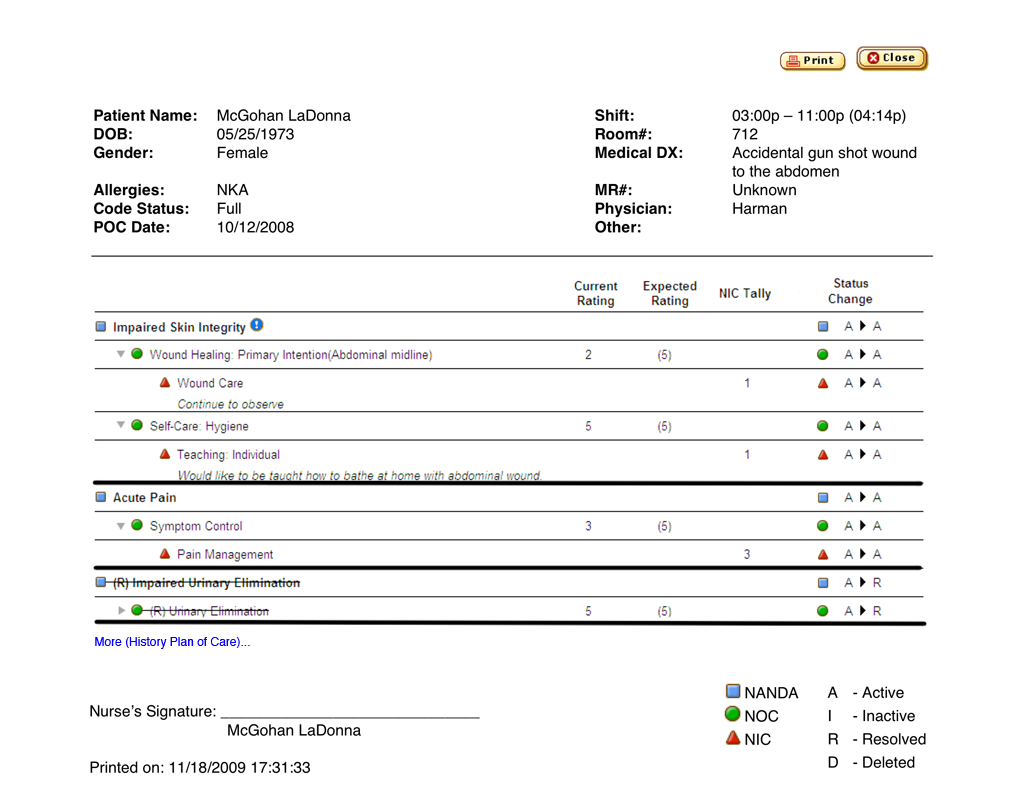Click the green NOC circle before Self-Care: Hygiene
1024x802 pixels.
pyautogui.click(x=136, y=425)
